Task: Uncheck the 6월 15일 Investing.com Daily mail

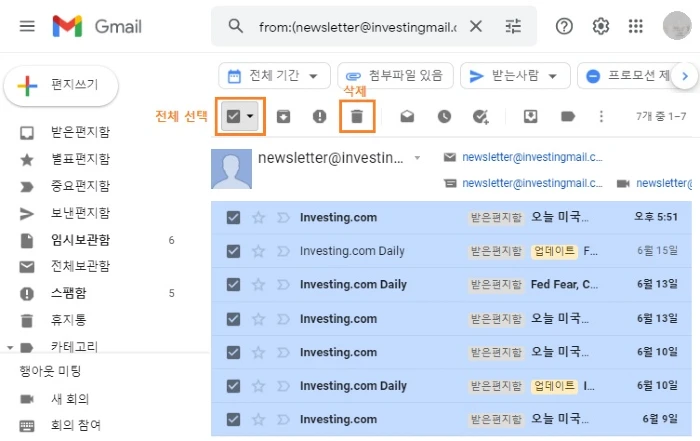Action: coord(233,251)
